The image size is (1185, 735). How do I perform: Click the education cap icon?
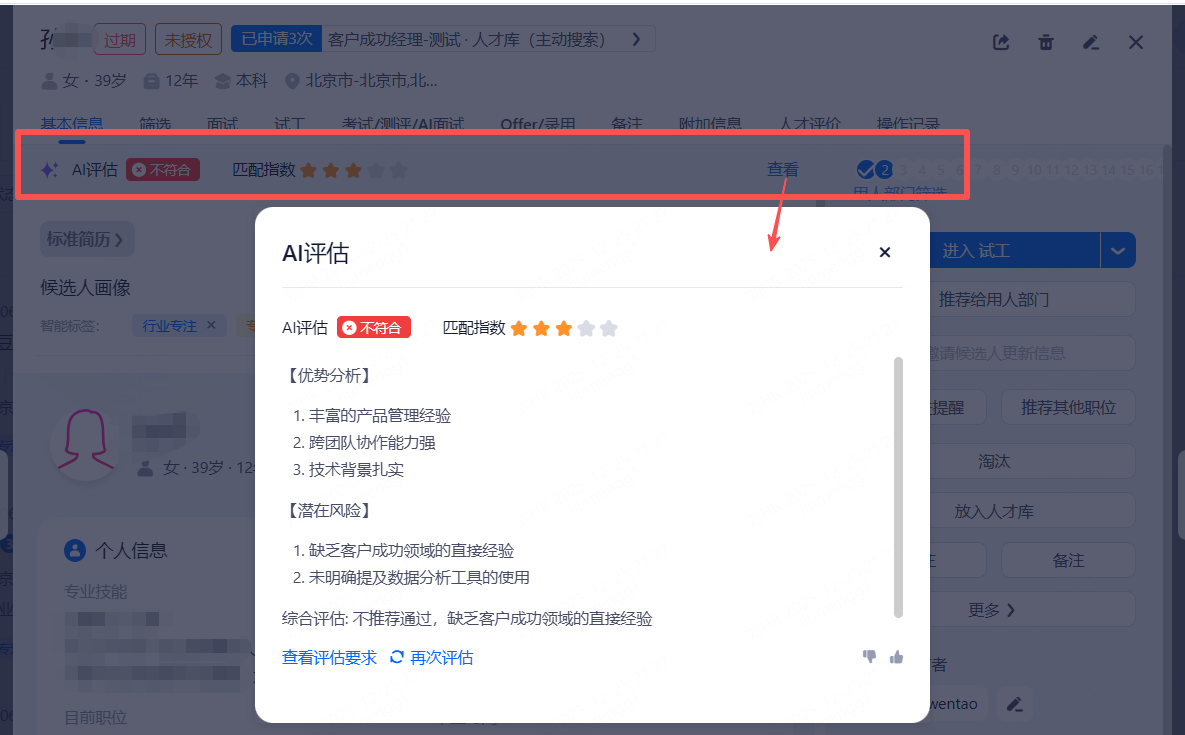(222, 81)
